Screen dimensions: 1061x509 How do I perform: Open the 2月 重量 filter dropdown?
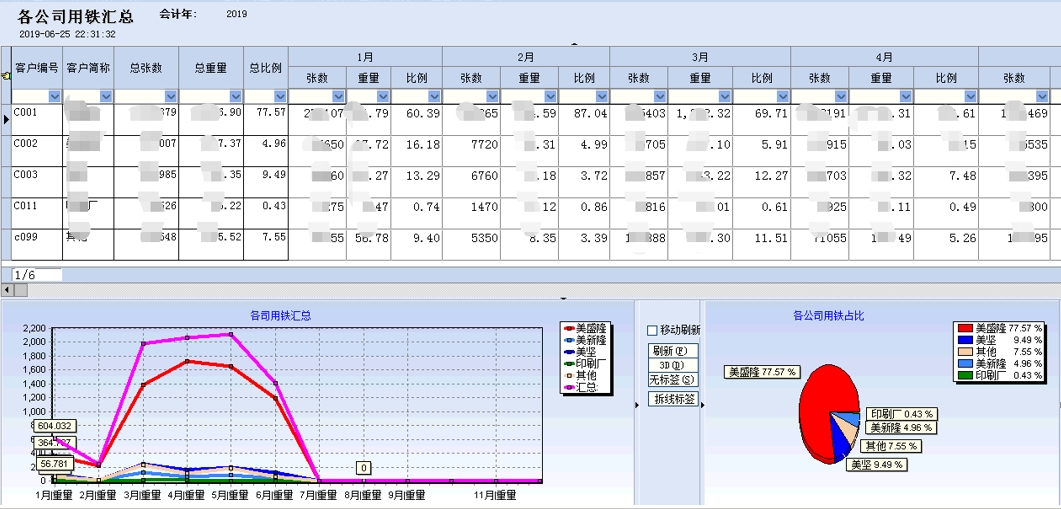551,97
